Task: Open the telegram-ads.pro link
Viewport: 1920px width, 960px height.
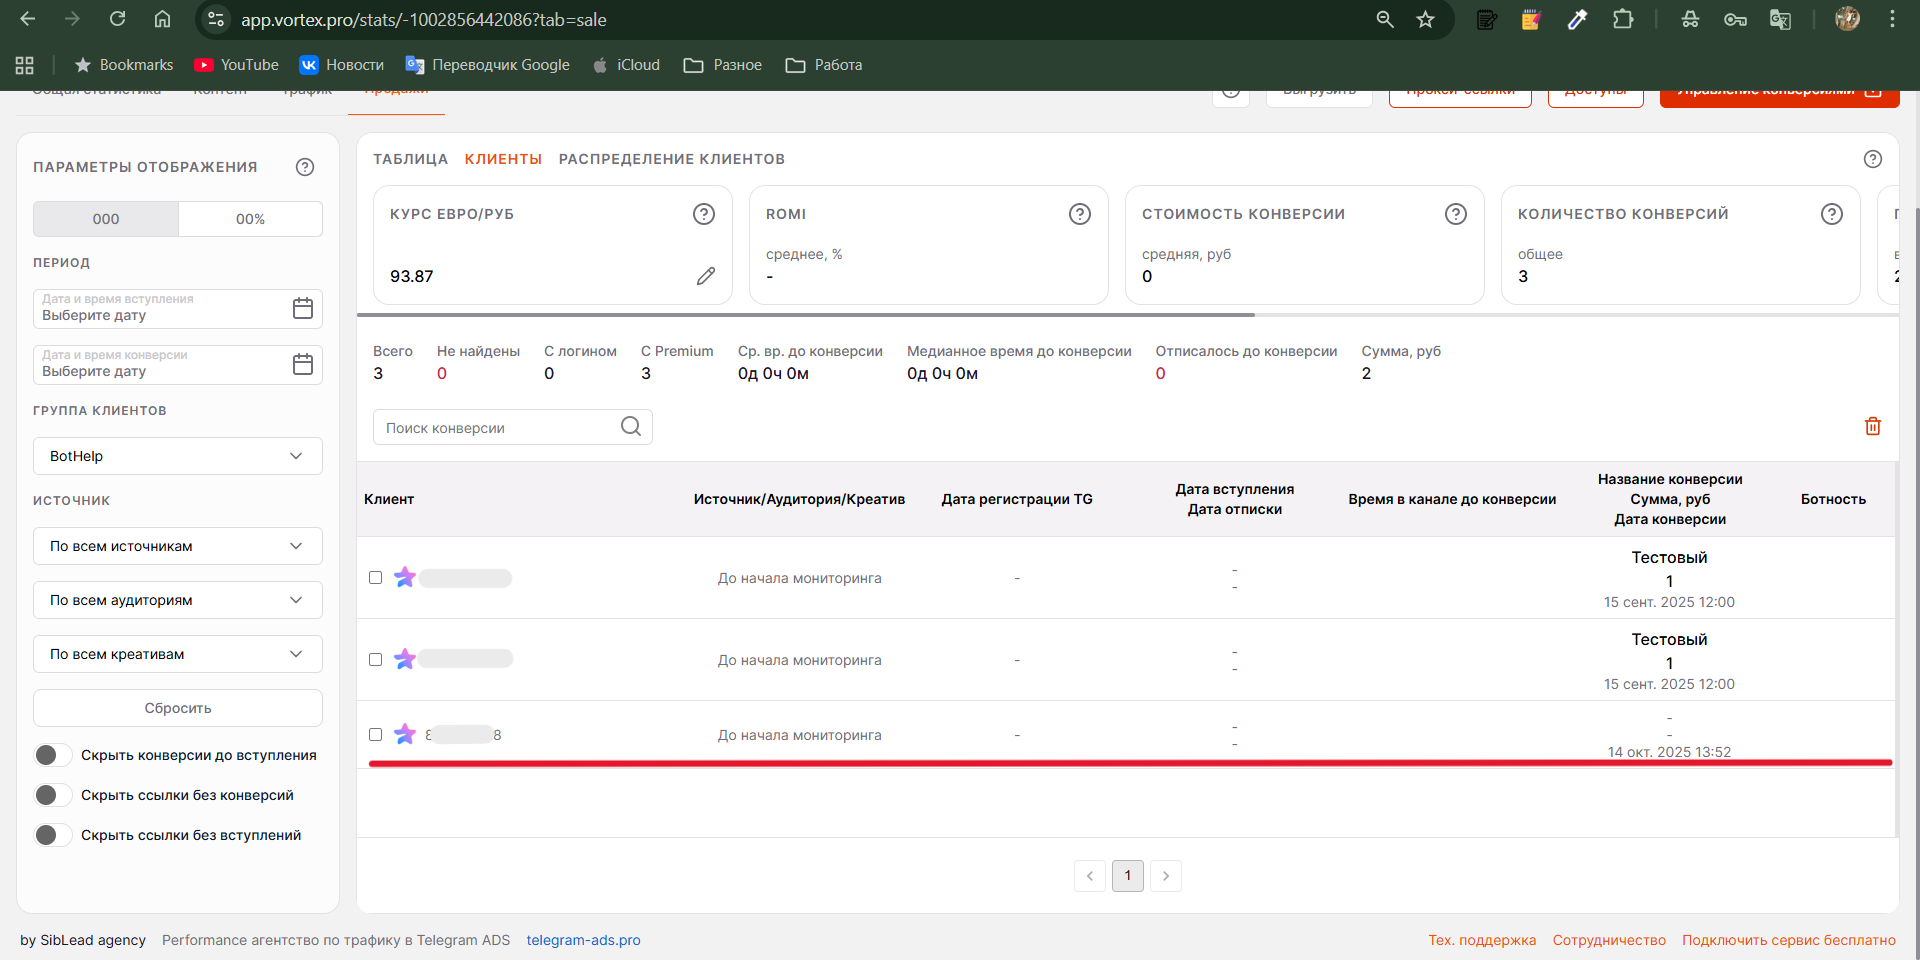Action: pos(583,940)
